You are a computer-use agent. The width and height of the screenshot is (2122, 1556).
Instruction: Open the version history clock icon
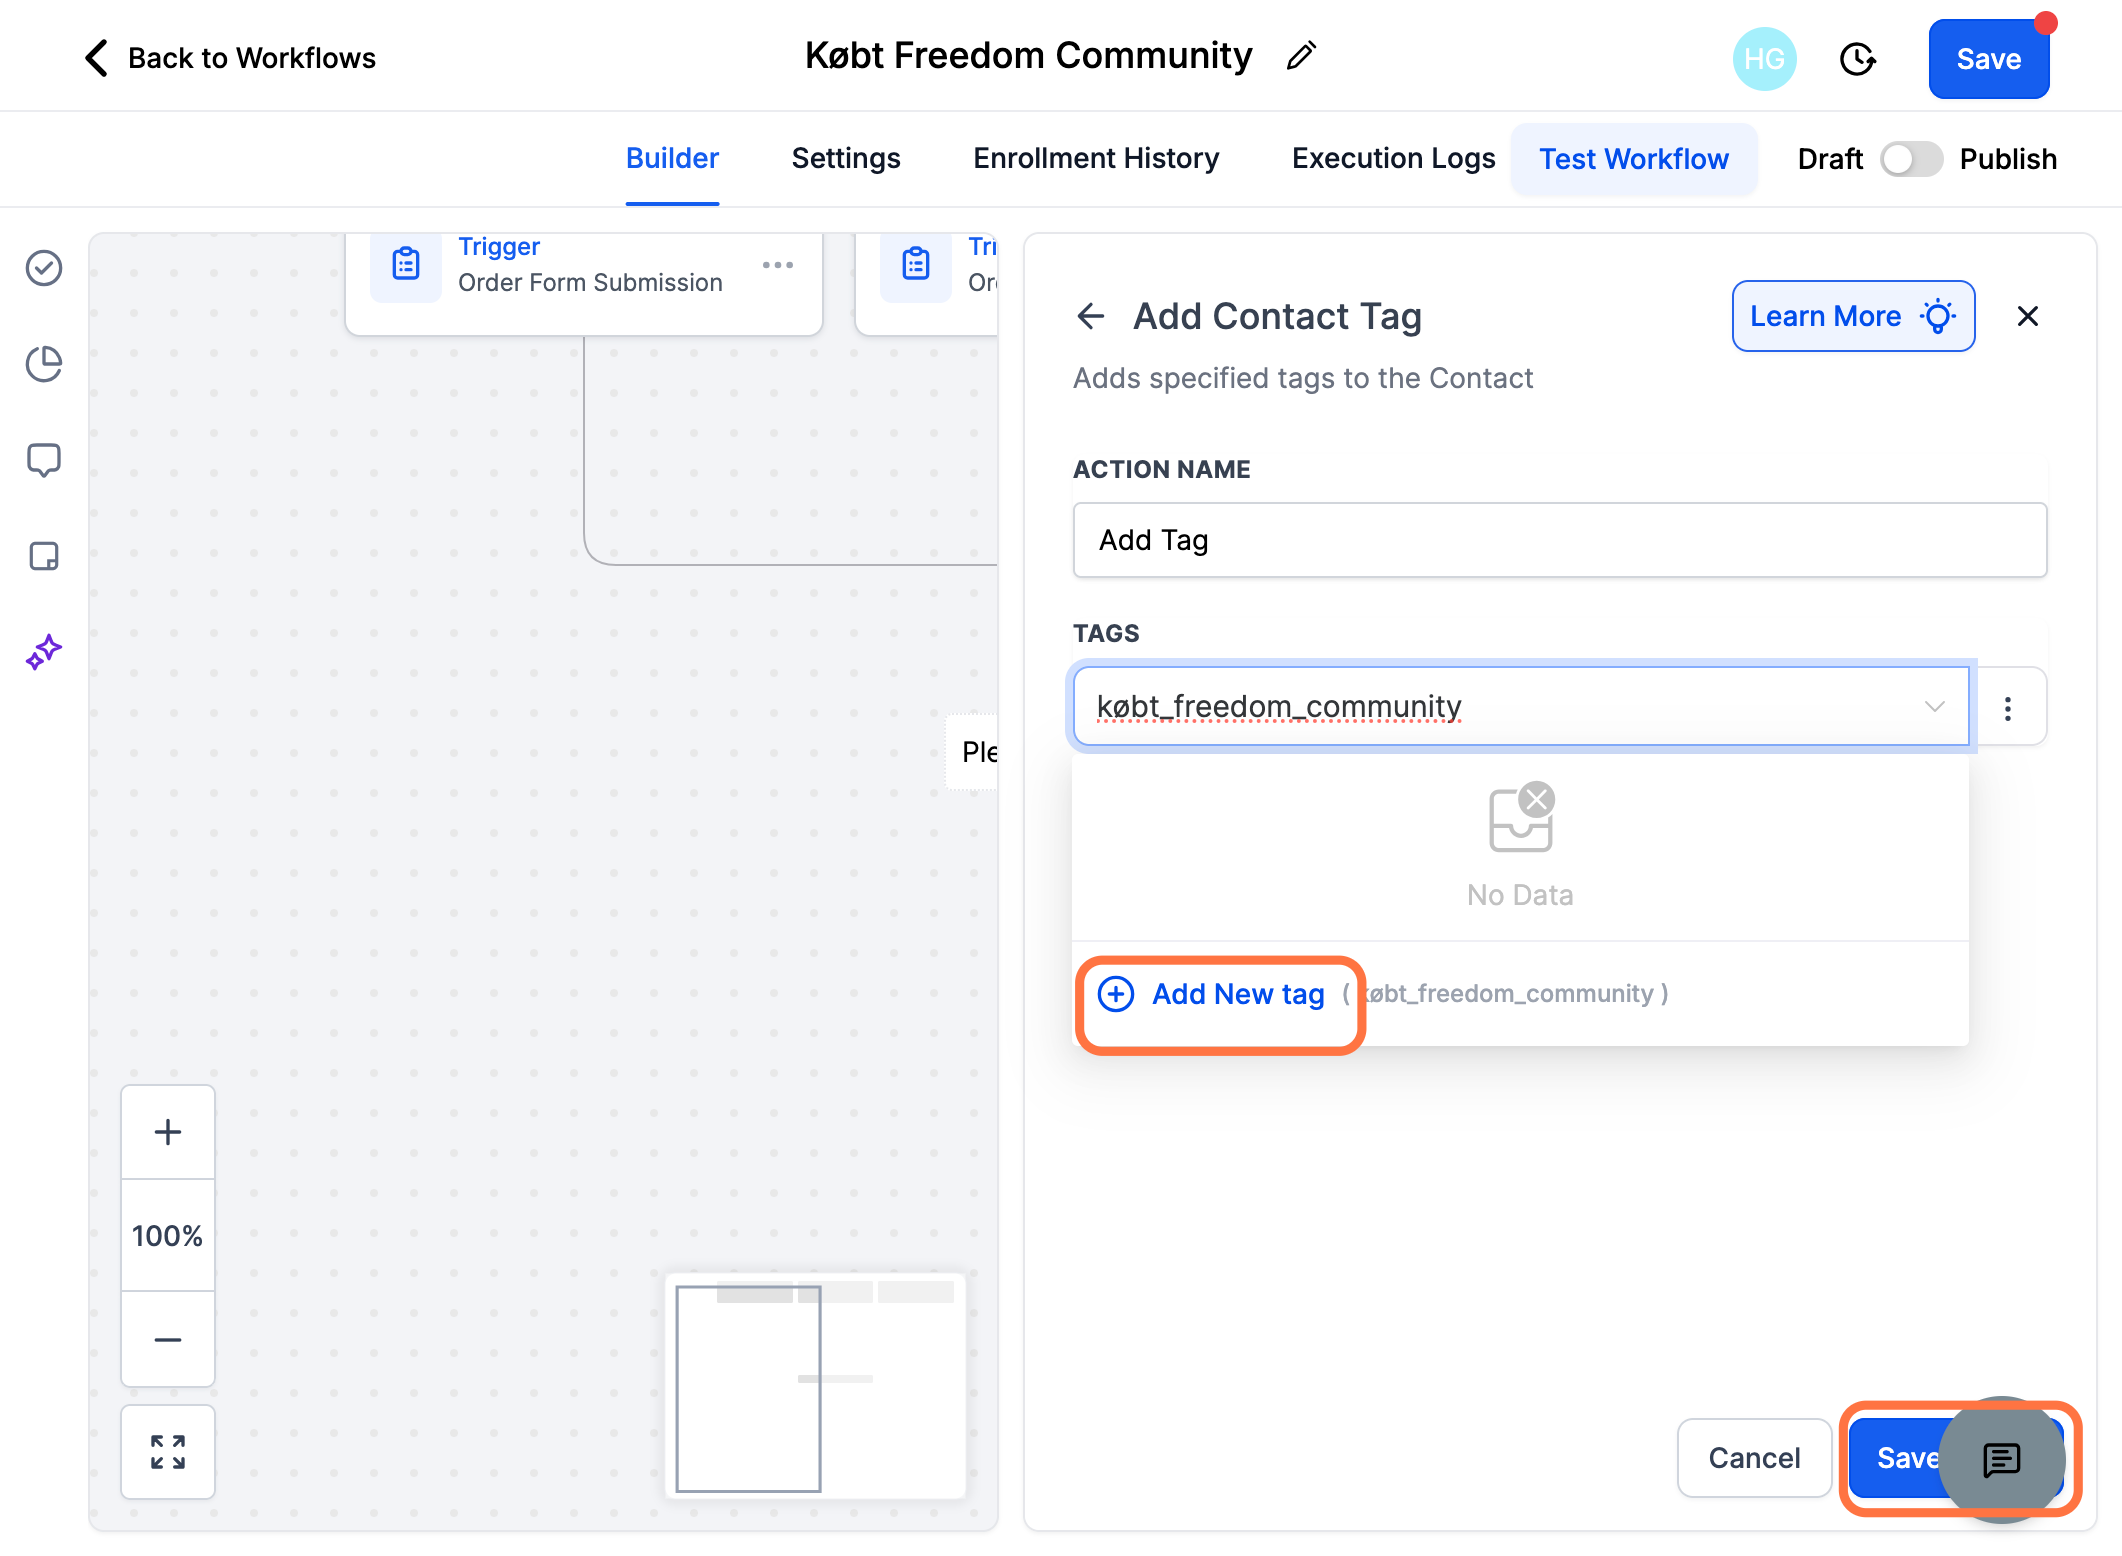coord(1857,59)
